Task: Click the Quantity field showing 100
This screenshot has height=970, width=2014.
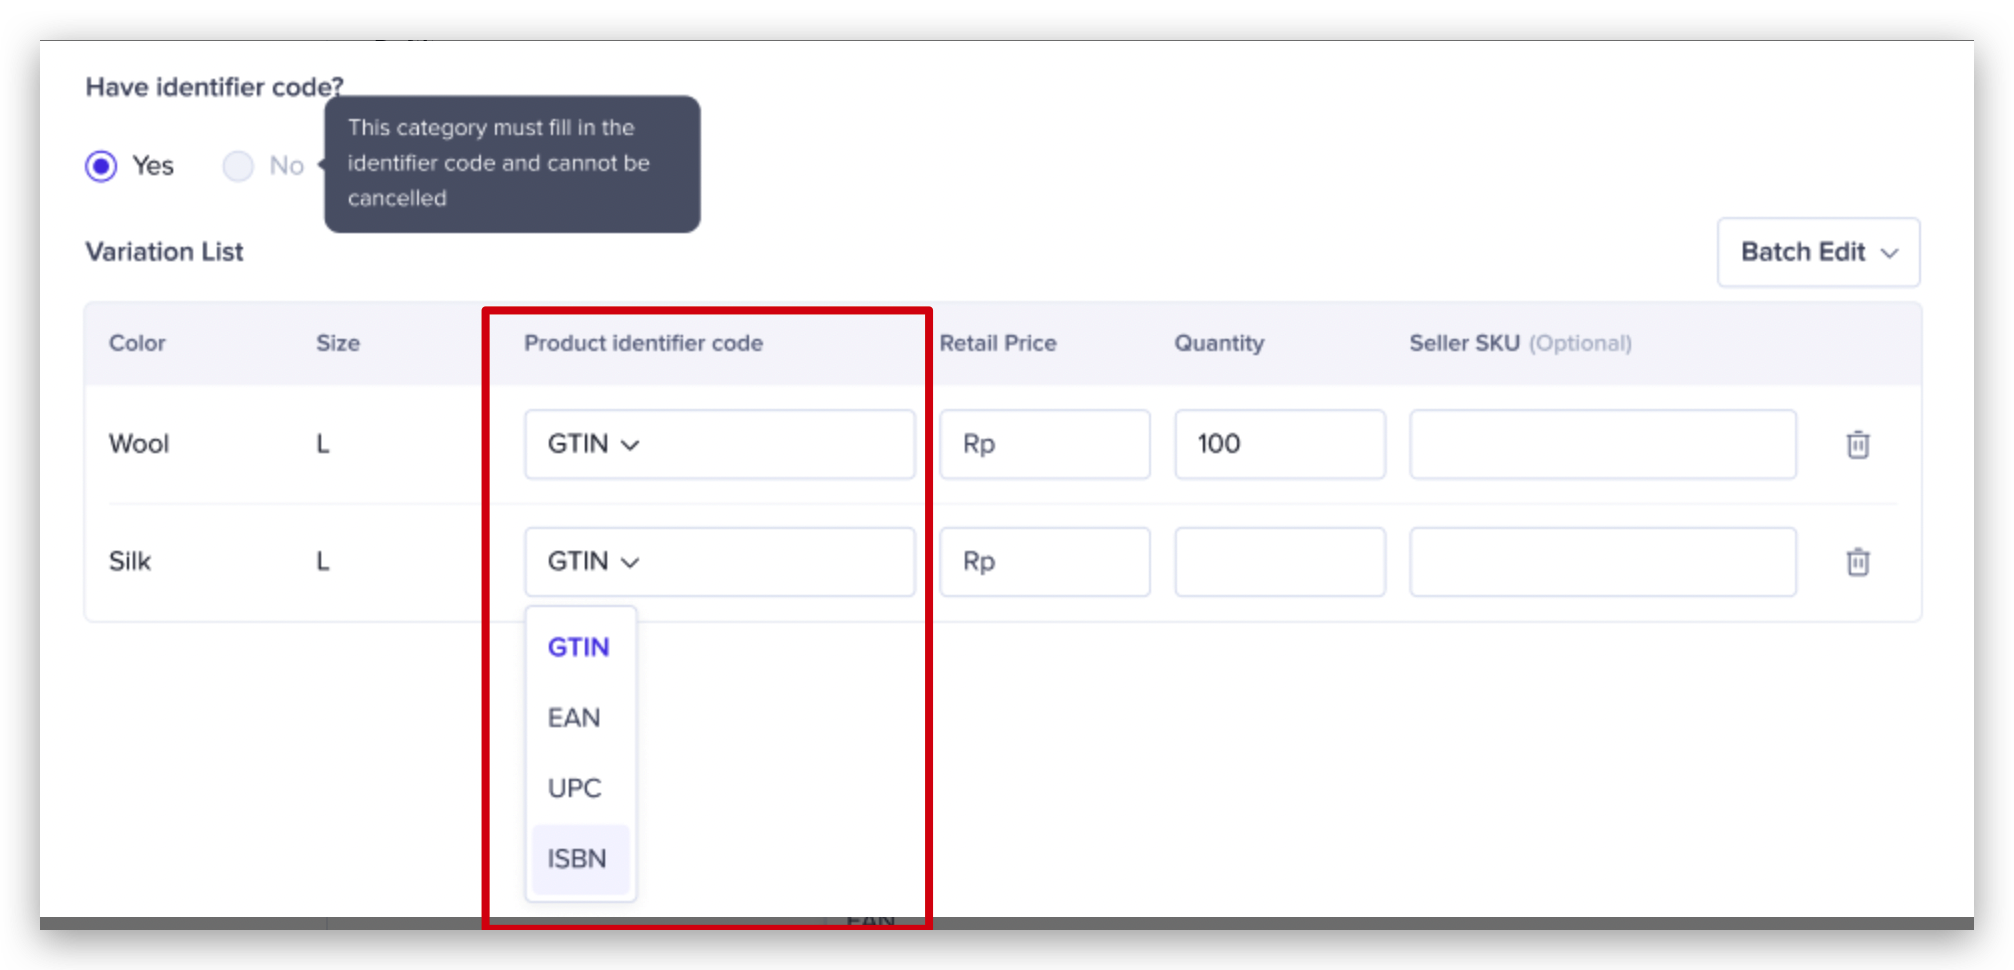Action: point(1280,443)
